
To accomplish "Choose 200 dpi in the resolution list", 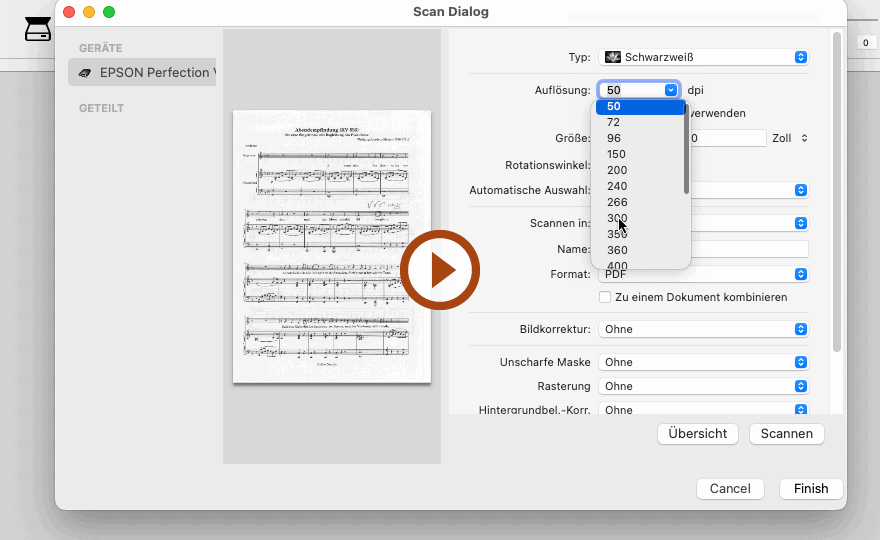I will tap(640, 170).
